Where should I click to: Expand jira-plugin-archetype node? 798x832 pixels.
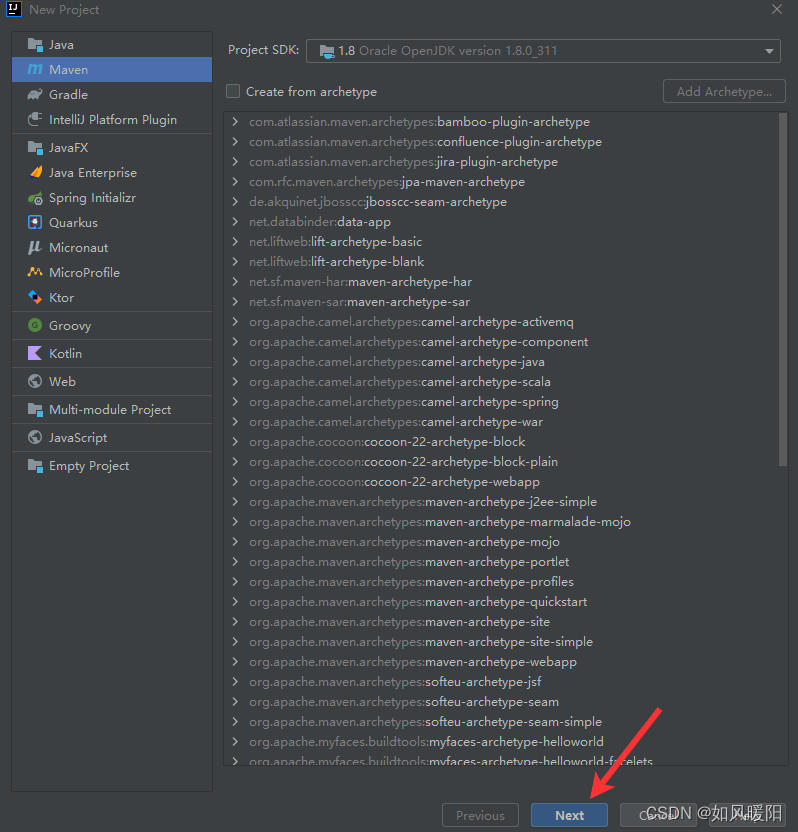(235, 162)
